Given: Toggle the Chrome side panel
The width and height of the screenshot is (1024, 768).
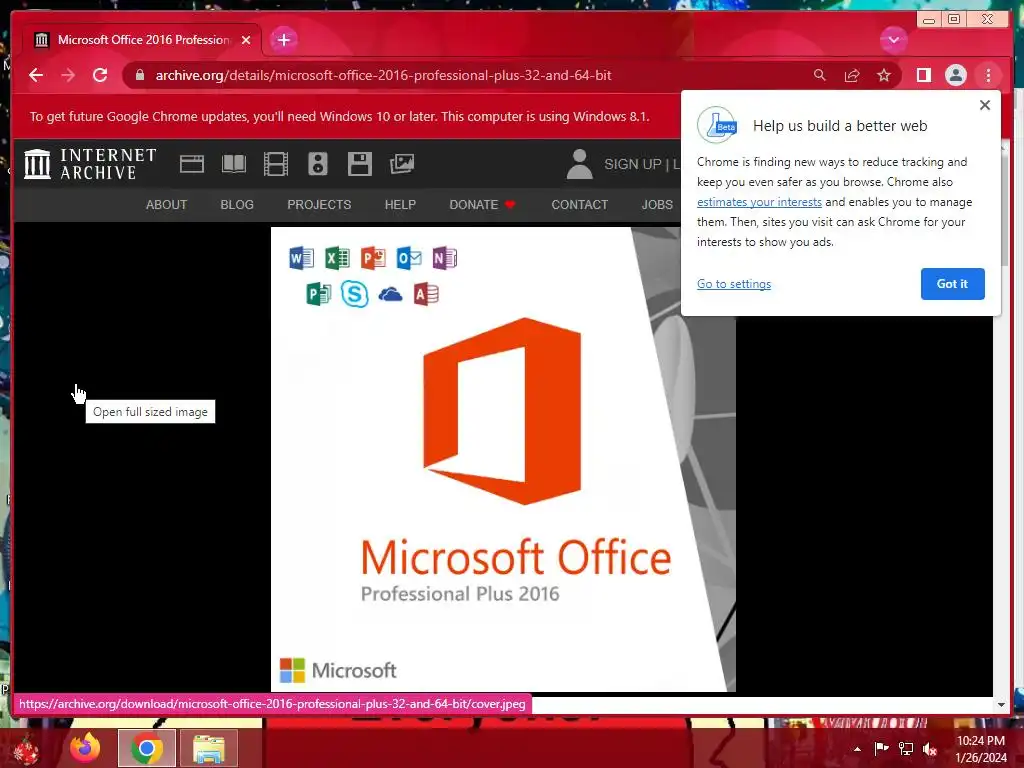Looking at the screenshot, I should (923, 75).
